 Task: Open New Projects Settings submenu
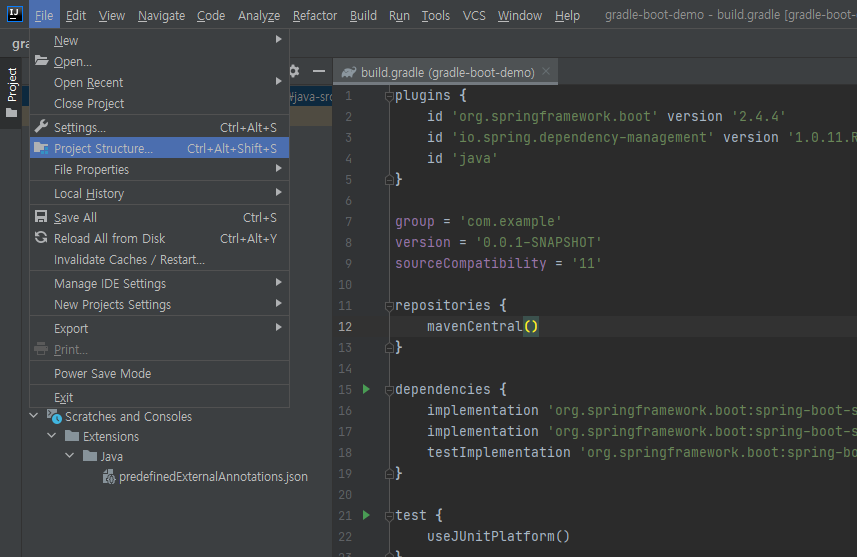point(159,304)
